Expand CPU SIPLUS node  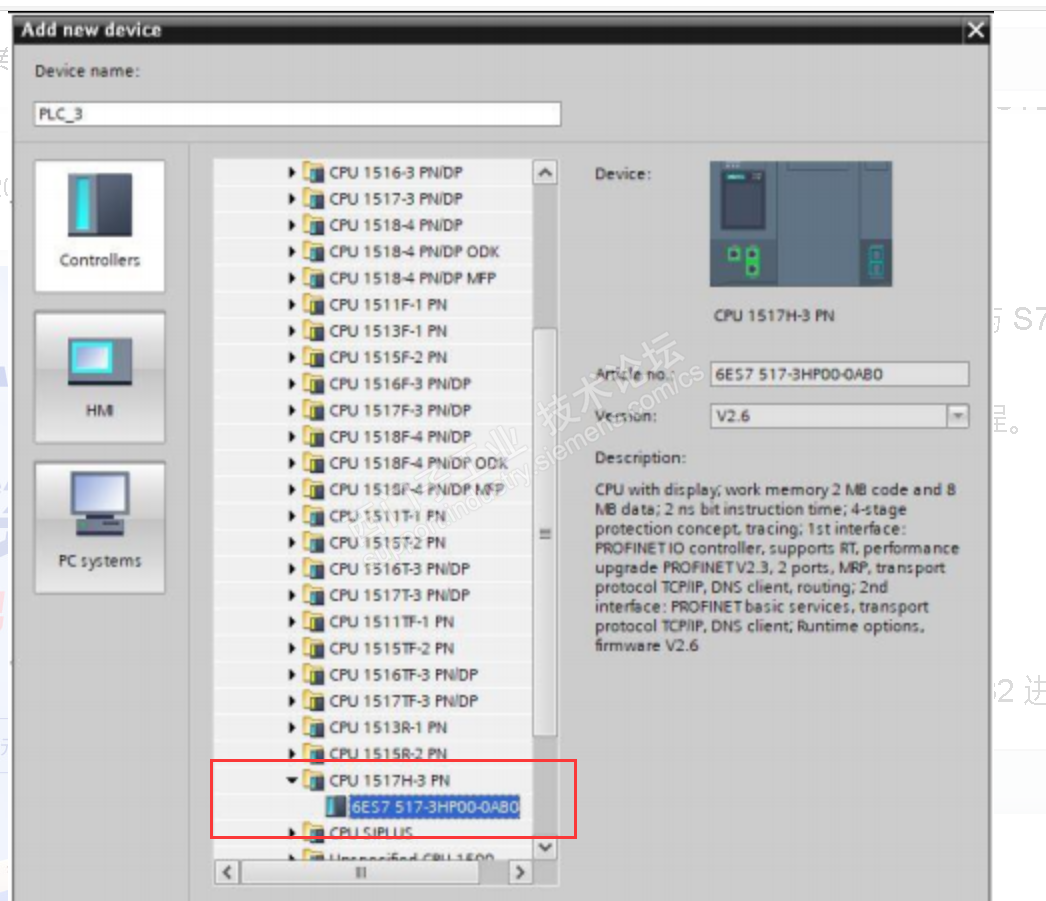tap(292, 832)
